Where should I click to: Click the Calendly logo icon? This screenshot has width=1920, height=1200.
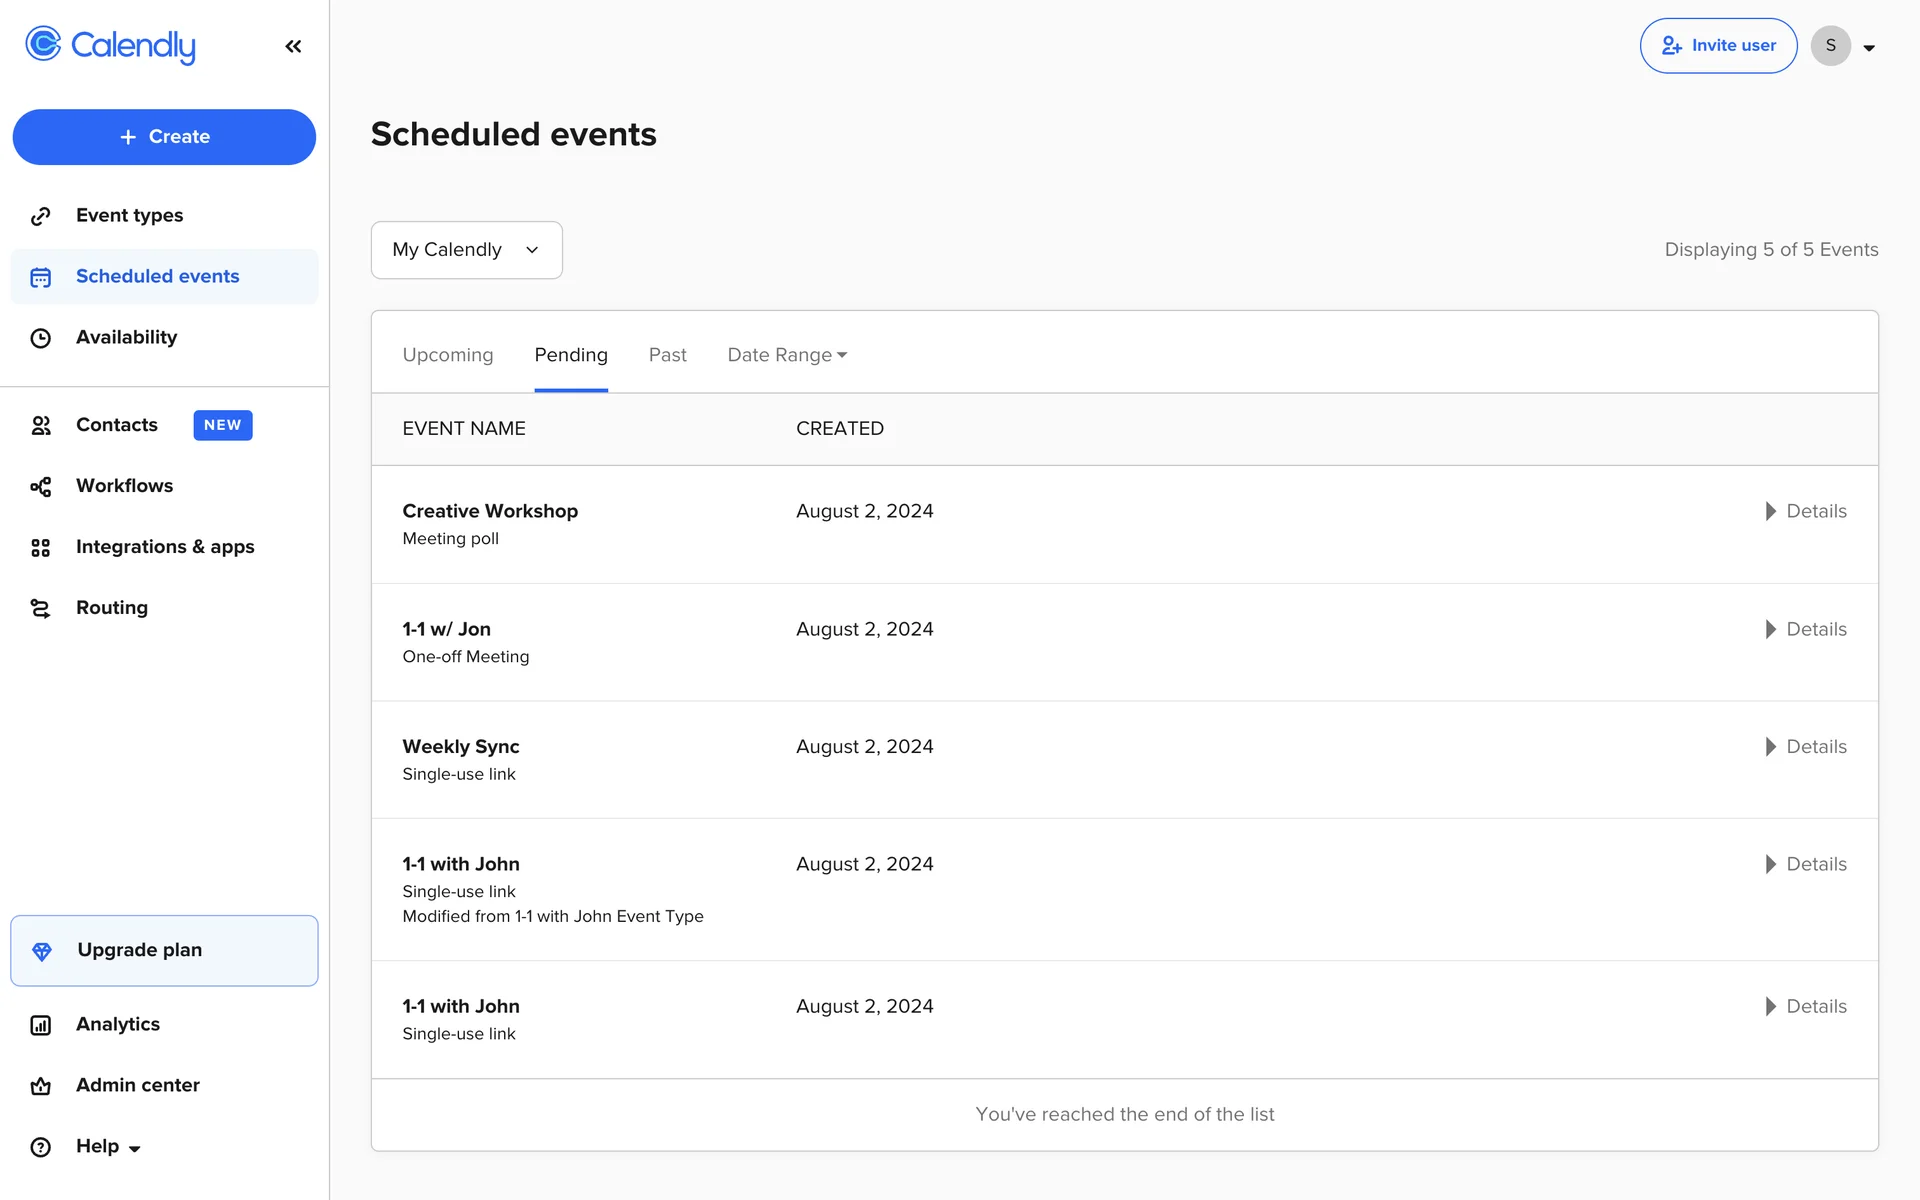tap(43, 44)
